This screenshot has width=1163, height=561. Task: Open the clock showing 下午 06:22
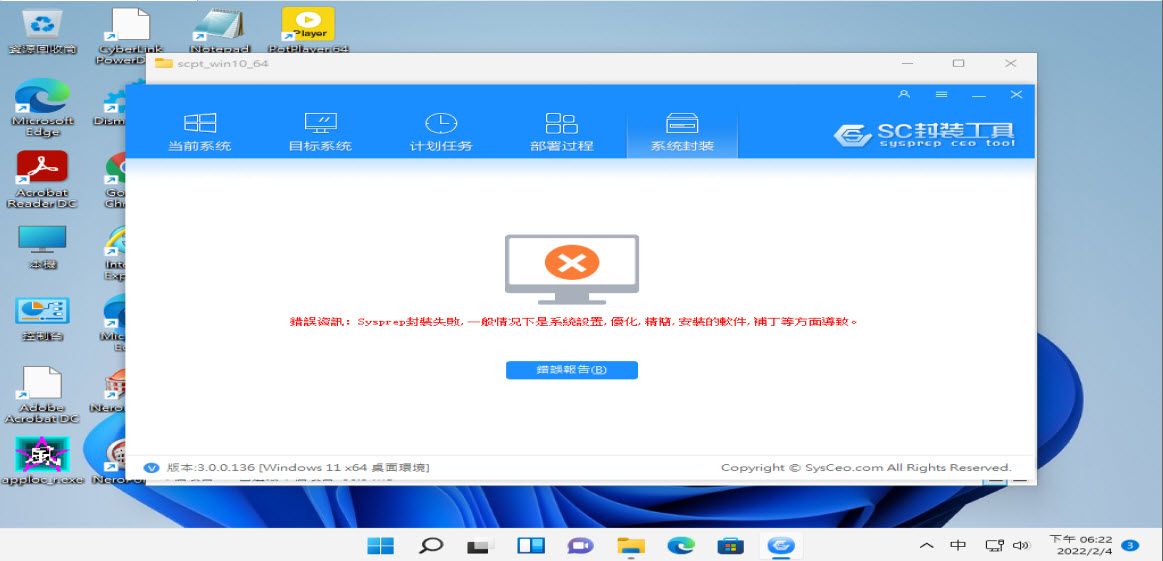tap(1081, 546)
